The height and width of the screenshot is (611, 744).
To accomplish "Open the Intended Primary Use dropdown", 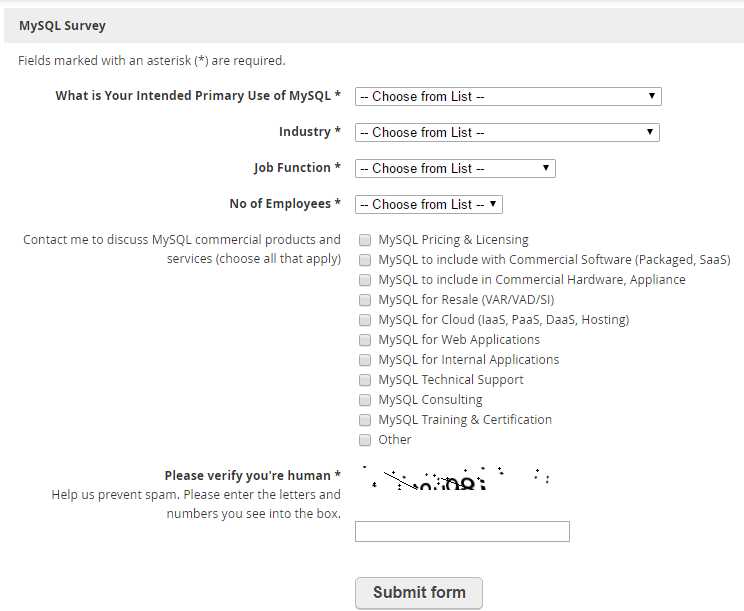I will (508, 96).
